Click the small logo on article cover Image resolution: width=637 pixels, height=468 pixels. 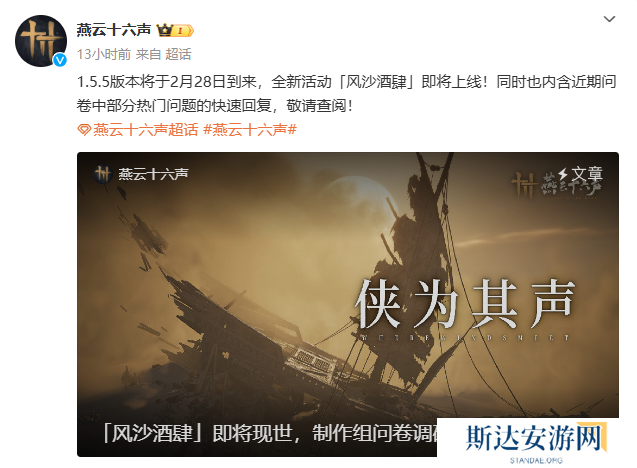click(102, 174)
